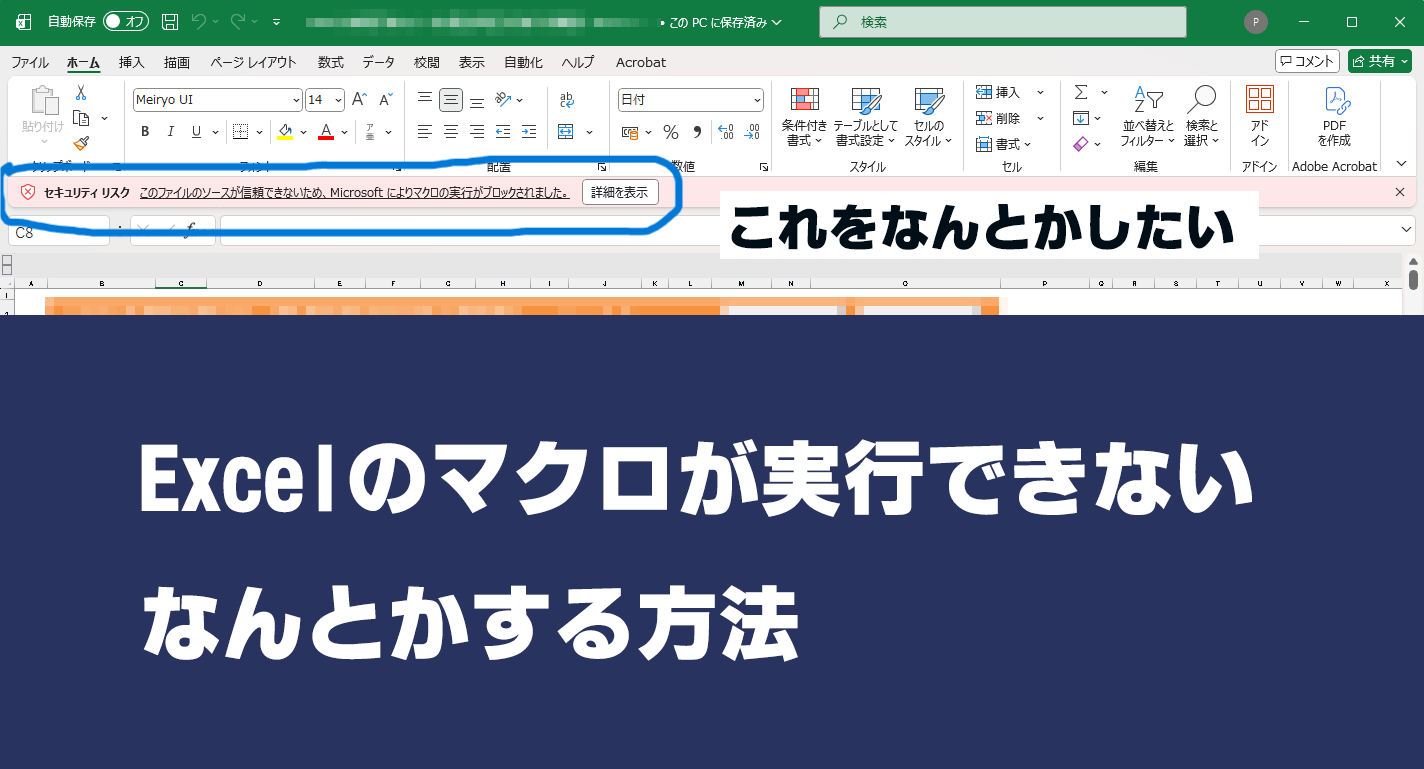Open the 数式 ribbon tab

click(330, 62)
